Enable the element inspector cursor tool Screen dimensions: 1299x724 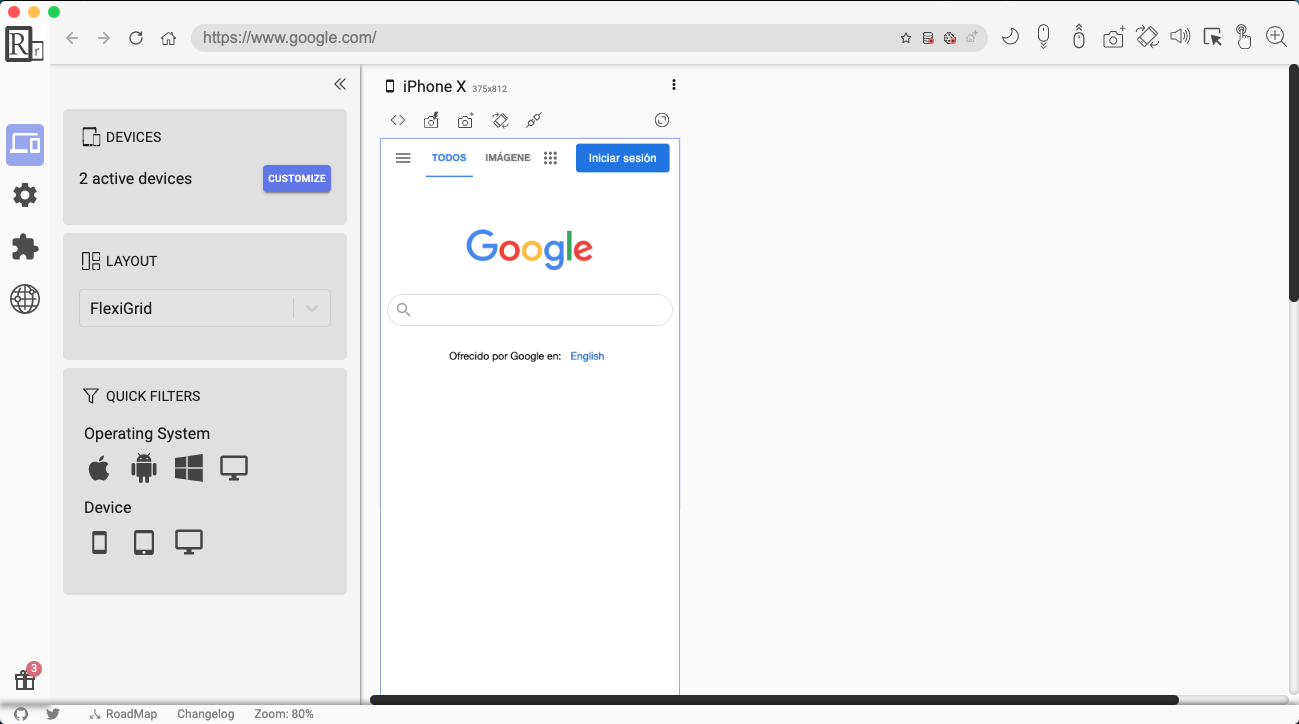click(1212, 37)
